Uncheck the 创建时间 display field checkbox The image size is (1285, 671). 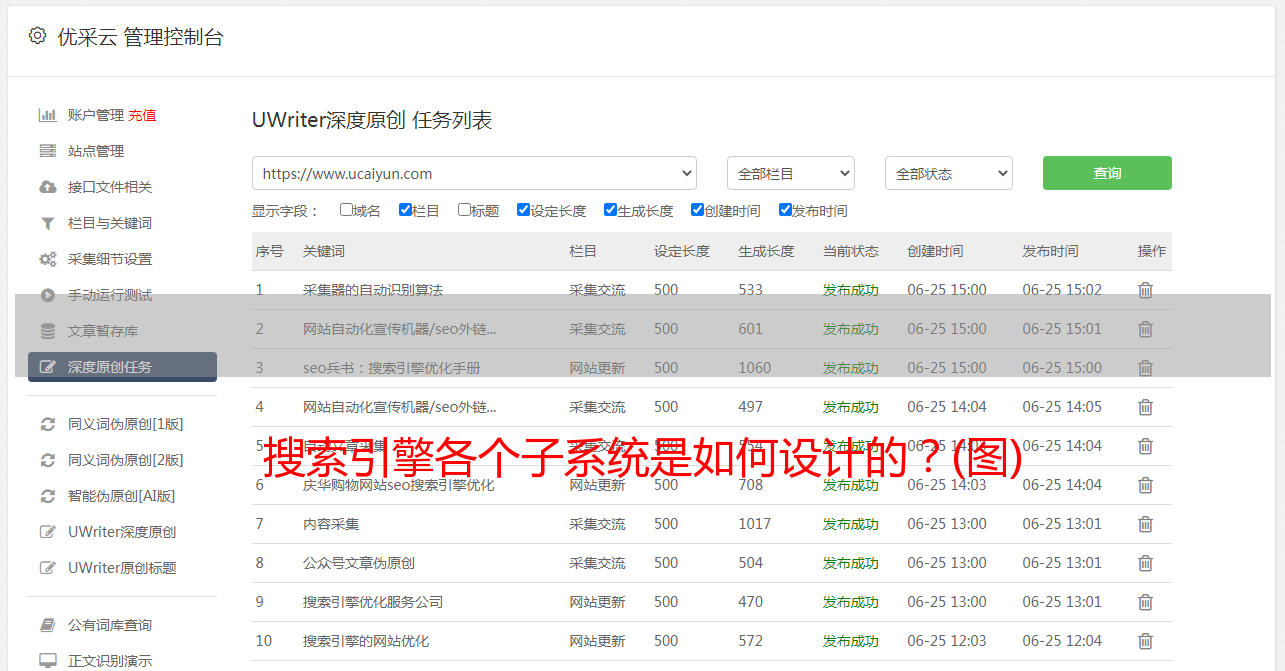[697, 210]
